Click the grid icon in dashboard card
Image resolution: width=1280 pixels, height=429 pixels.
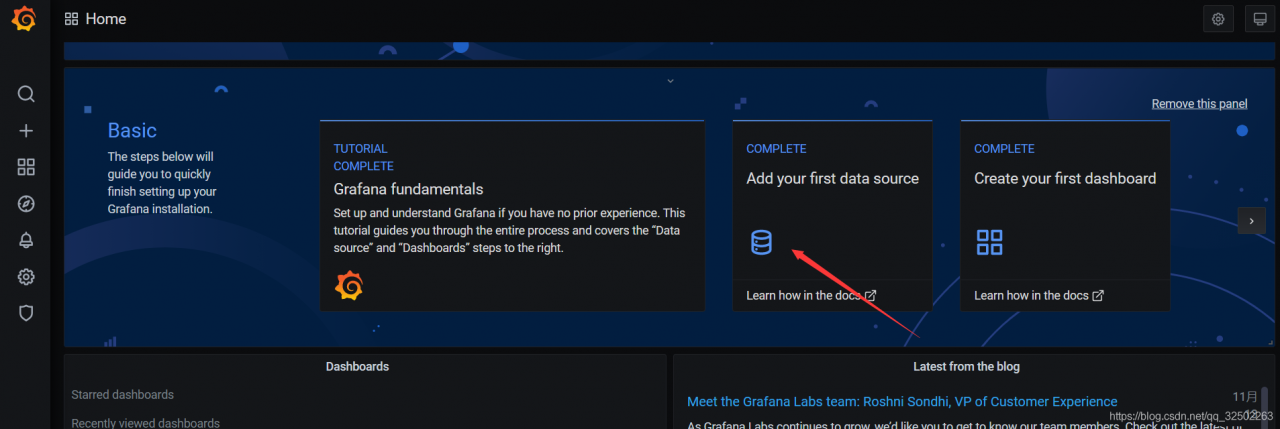[989, 242]
